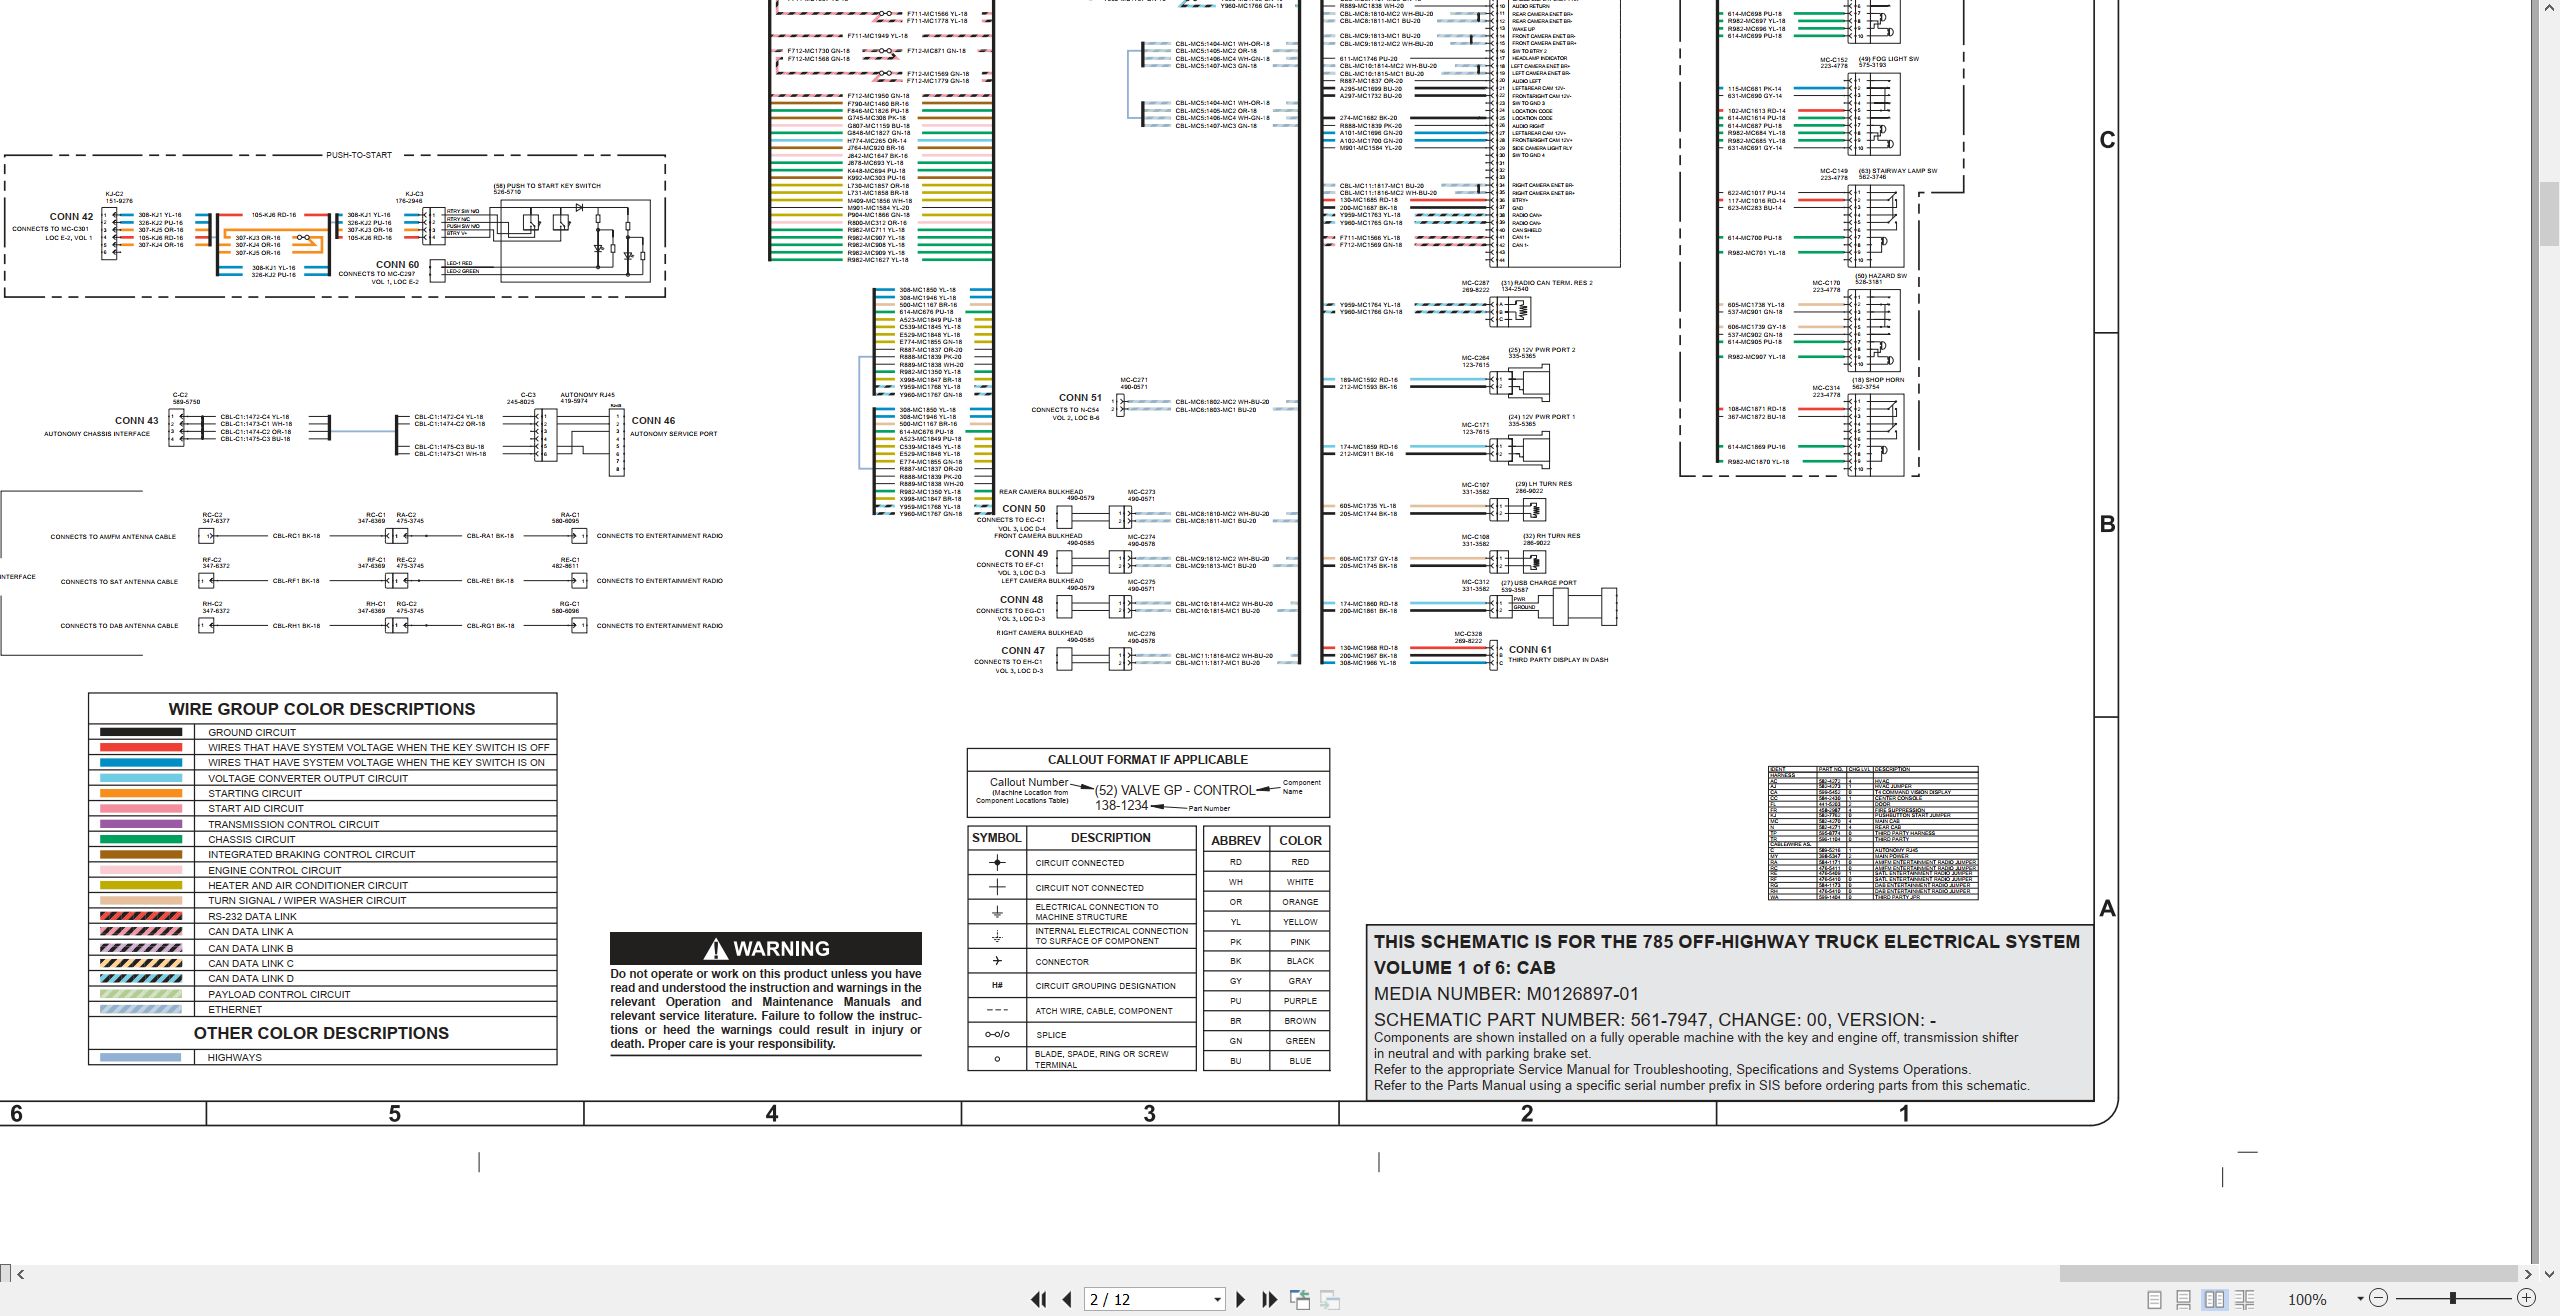Click the zoom in plus icon
The height and width of the screenshot is (1316, 2560).
pos(2526,1298)
